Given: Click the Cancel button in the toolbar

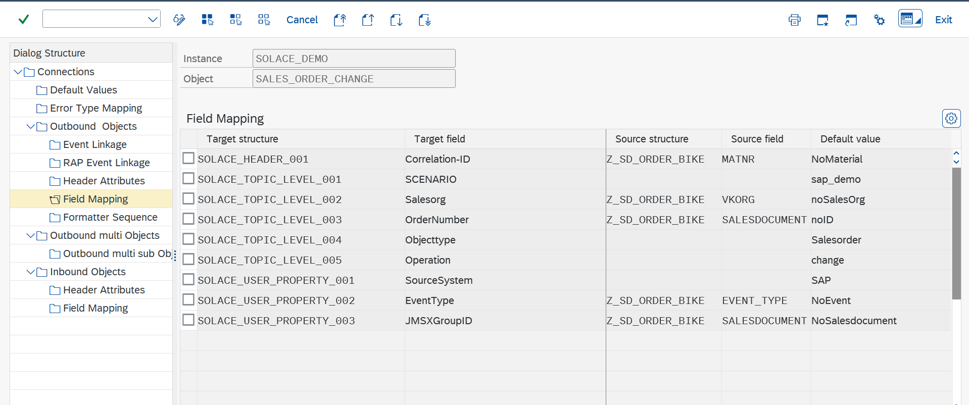Looking at the screenshot, I should (302, 20).
